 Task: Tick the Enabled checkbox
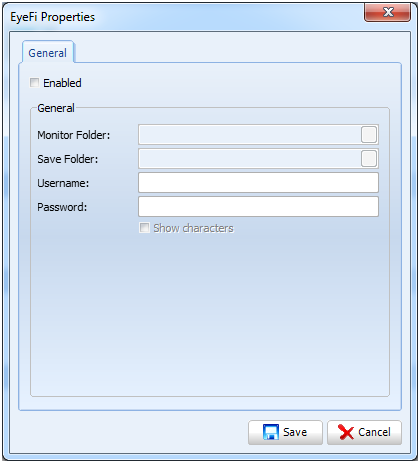34,82
